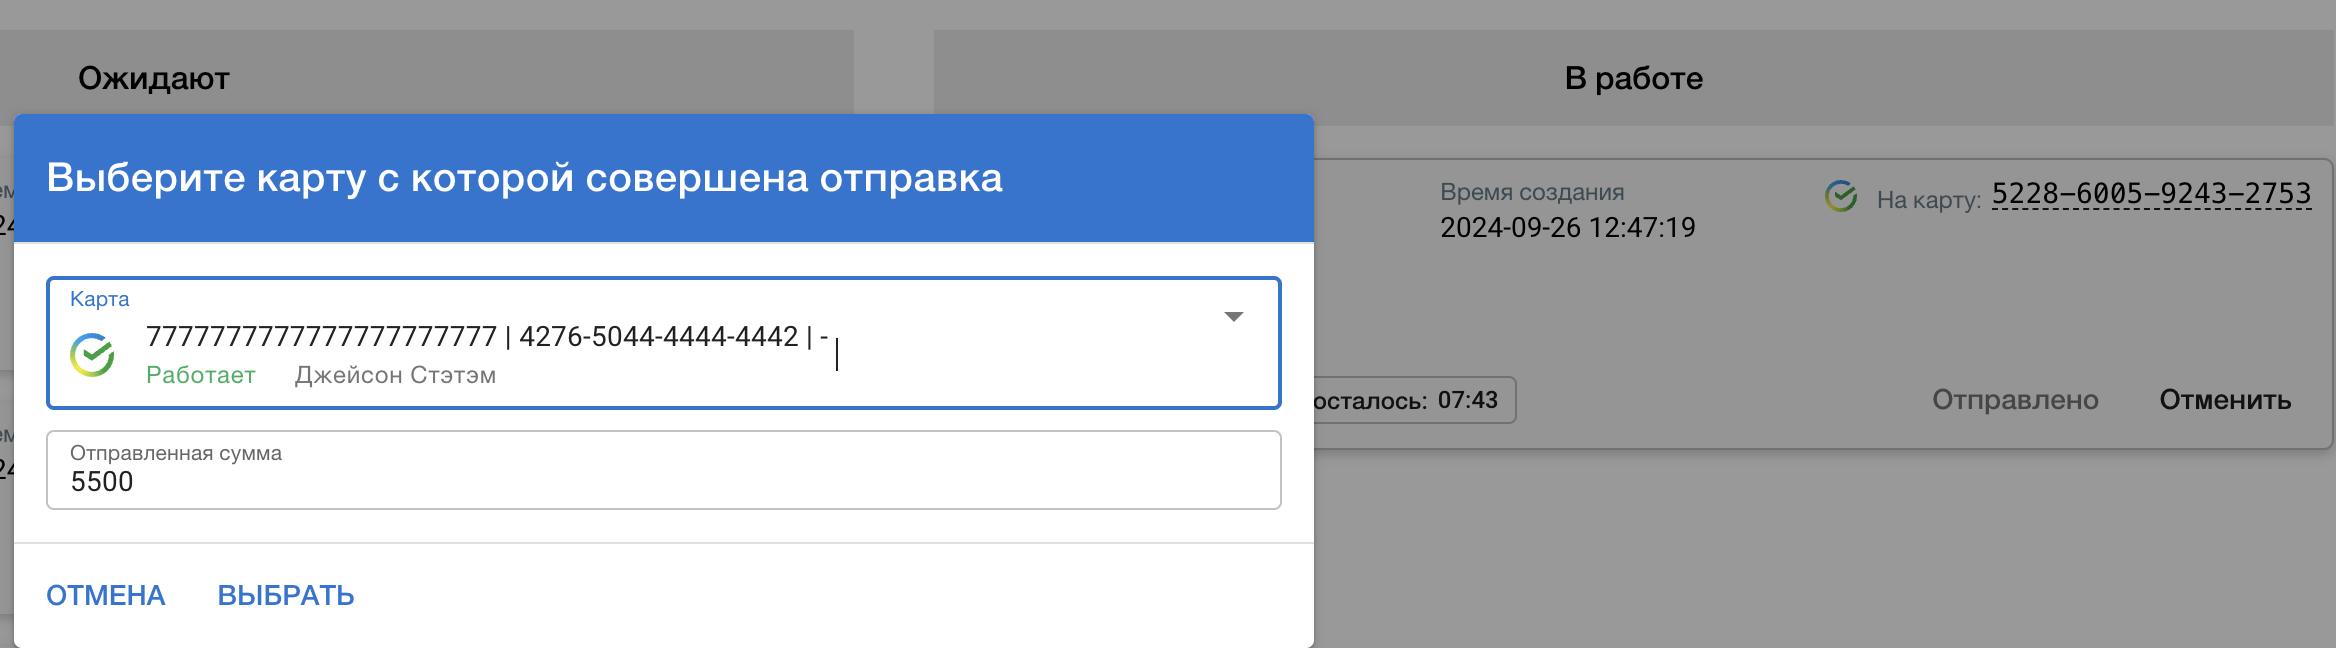Click the Sber logo in the card selector
This screenshot has width=2336, height=648.
92,355
